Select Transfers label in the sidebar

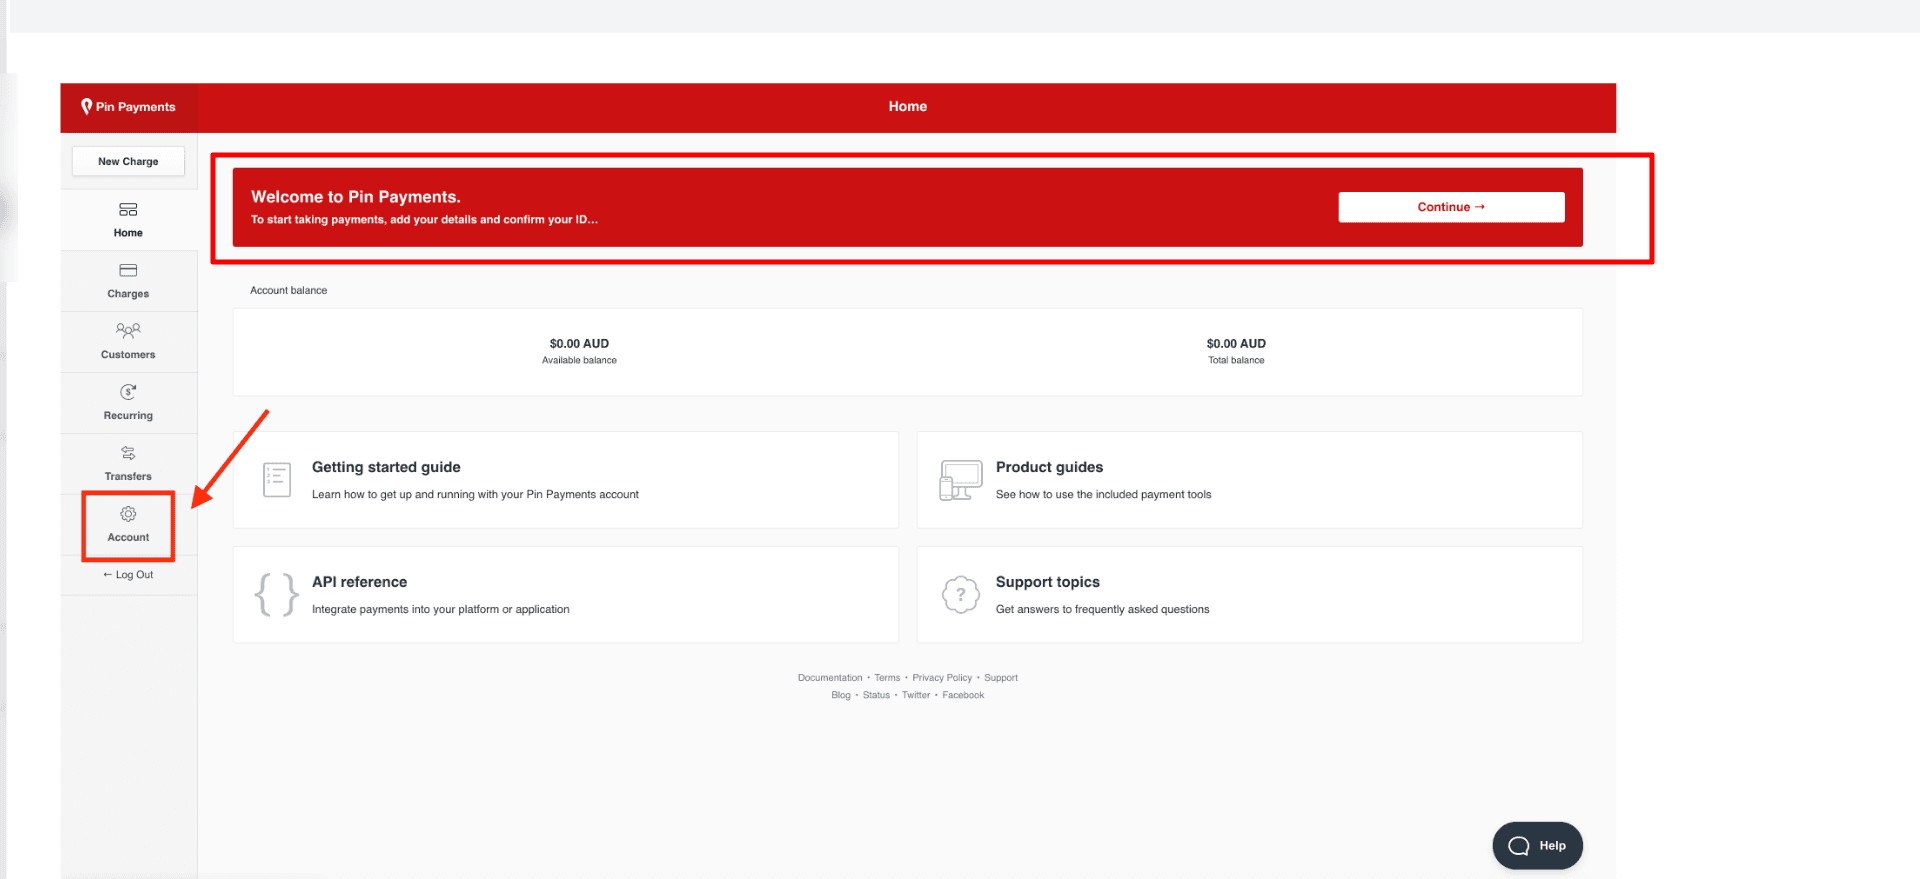click(128, 477)
